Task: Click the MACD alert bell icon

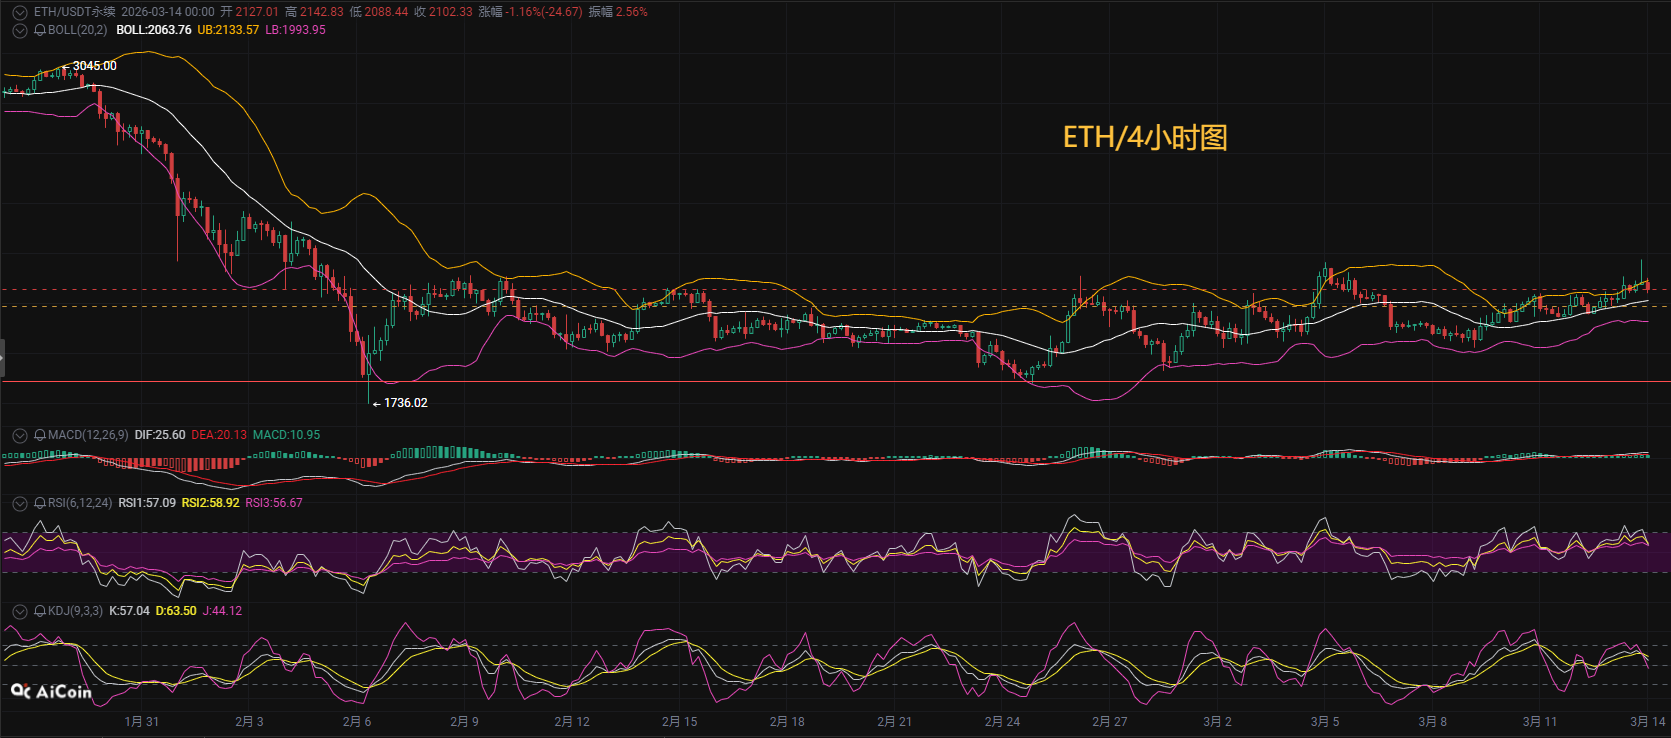Action: 40,435
